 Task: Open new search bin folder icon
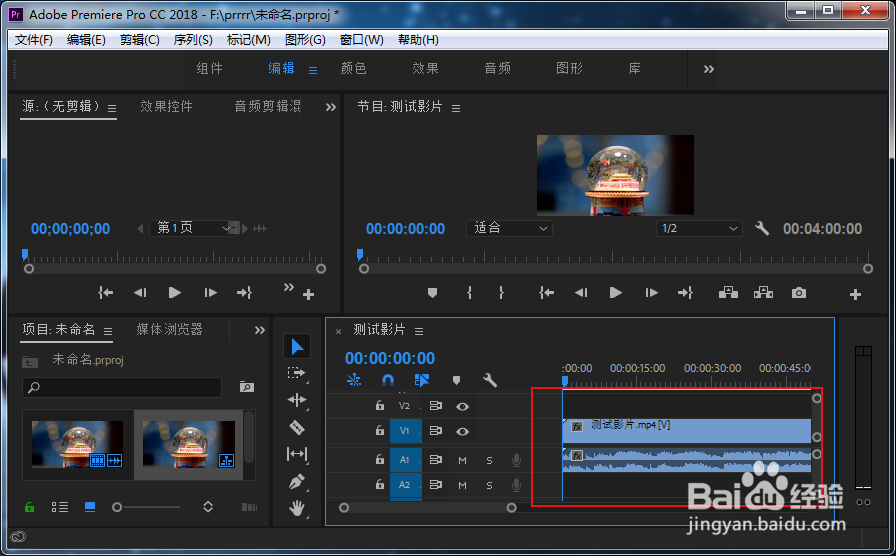pyautogui.click(x=246, y=387)
